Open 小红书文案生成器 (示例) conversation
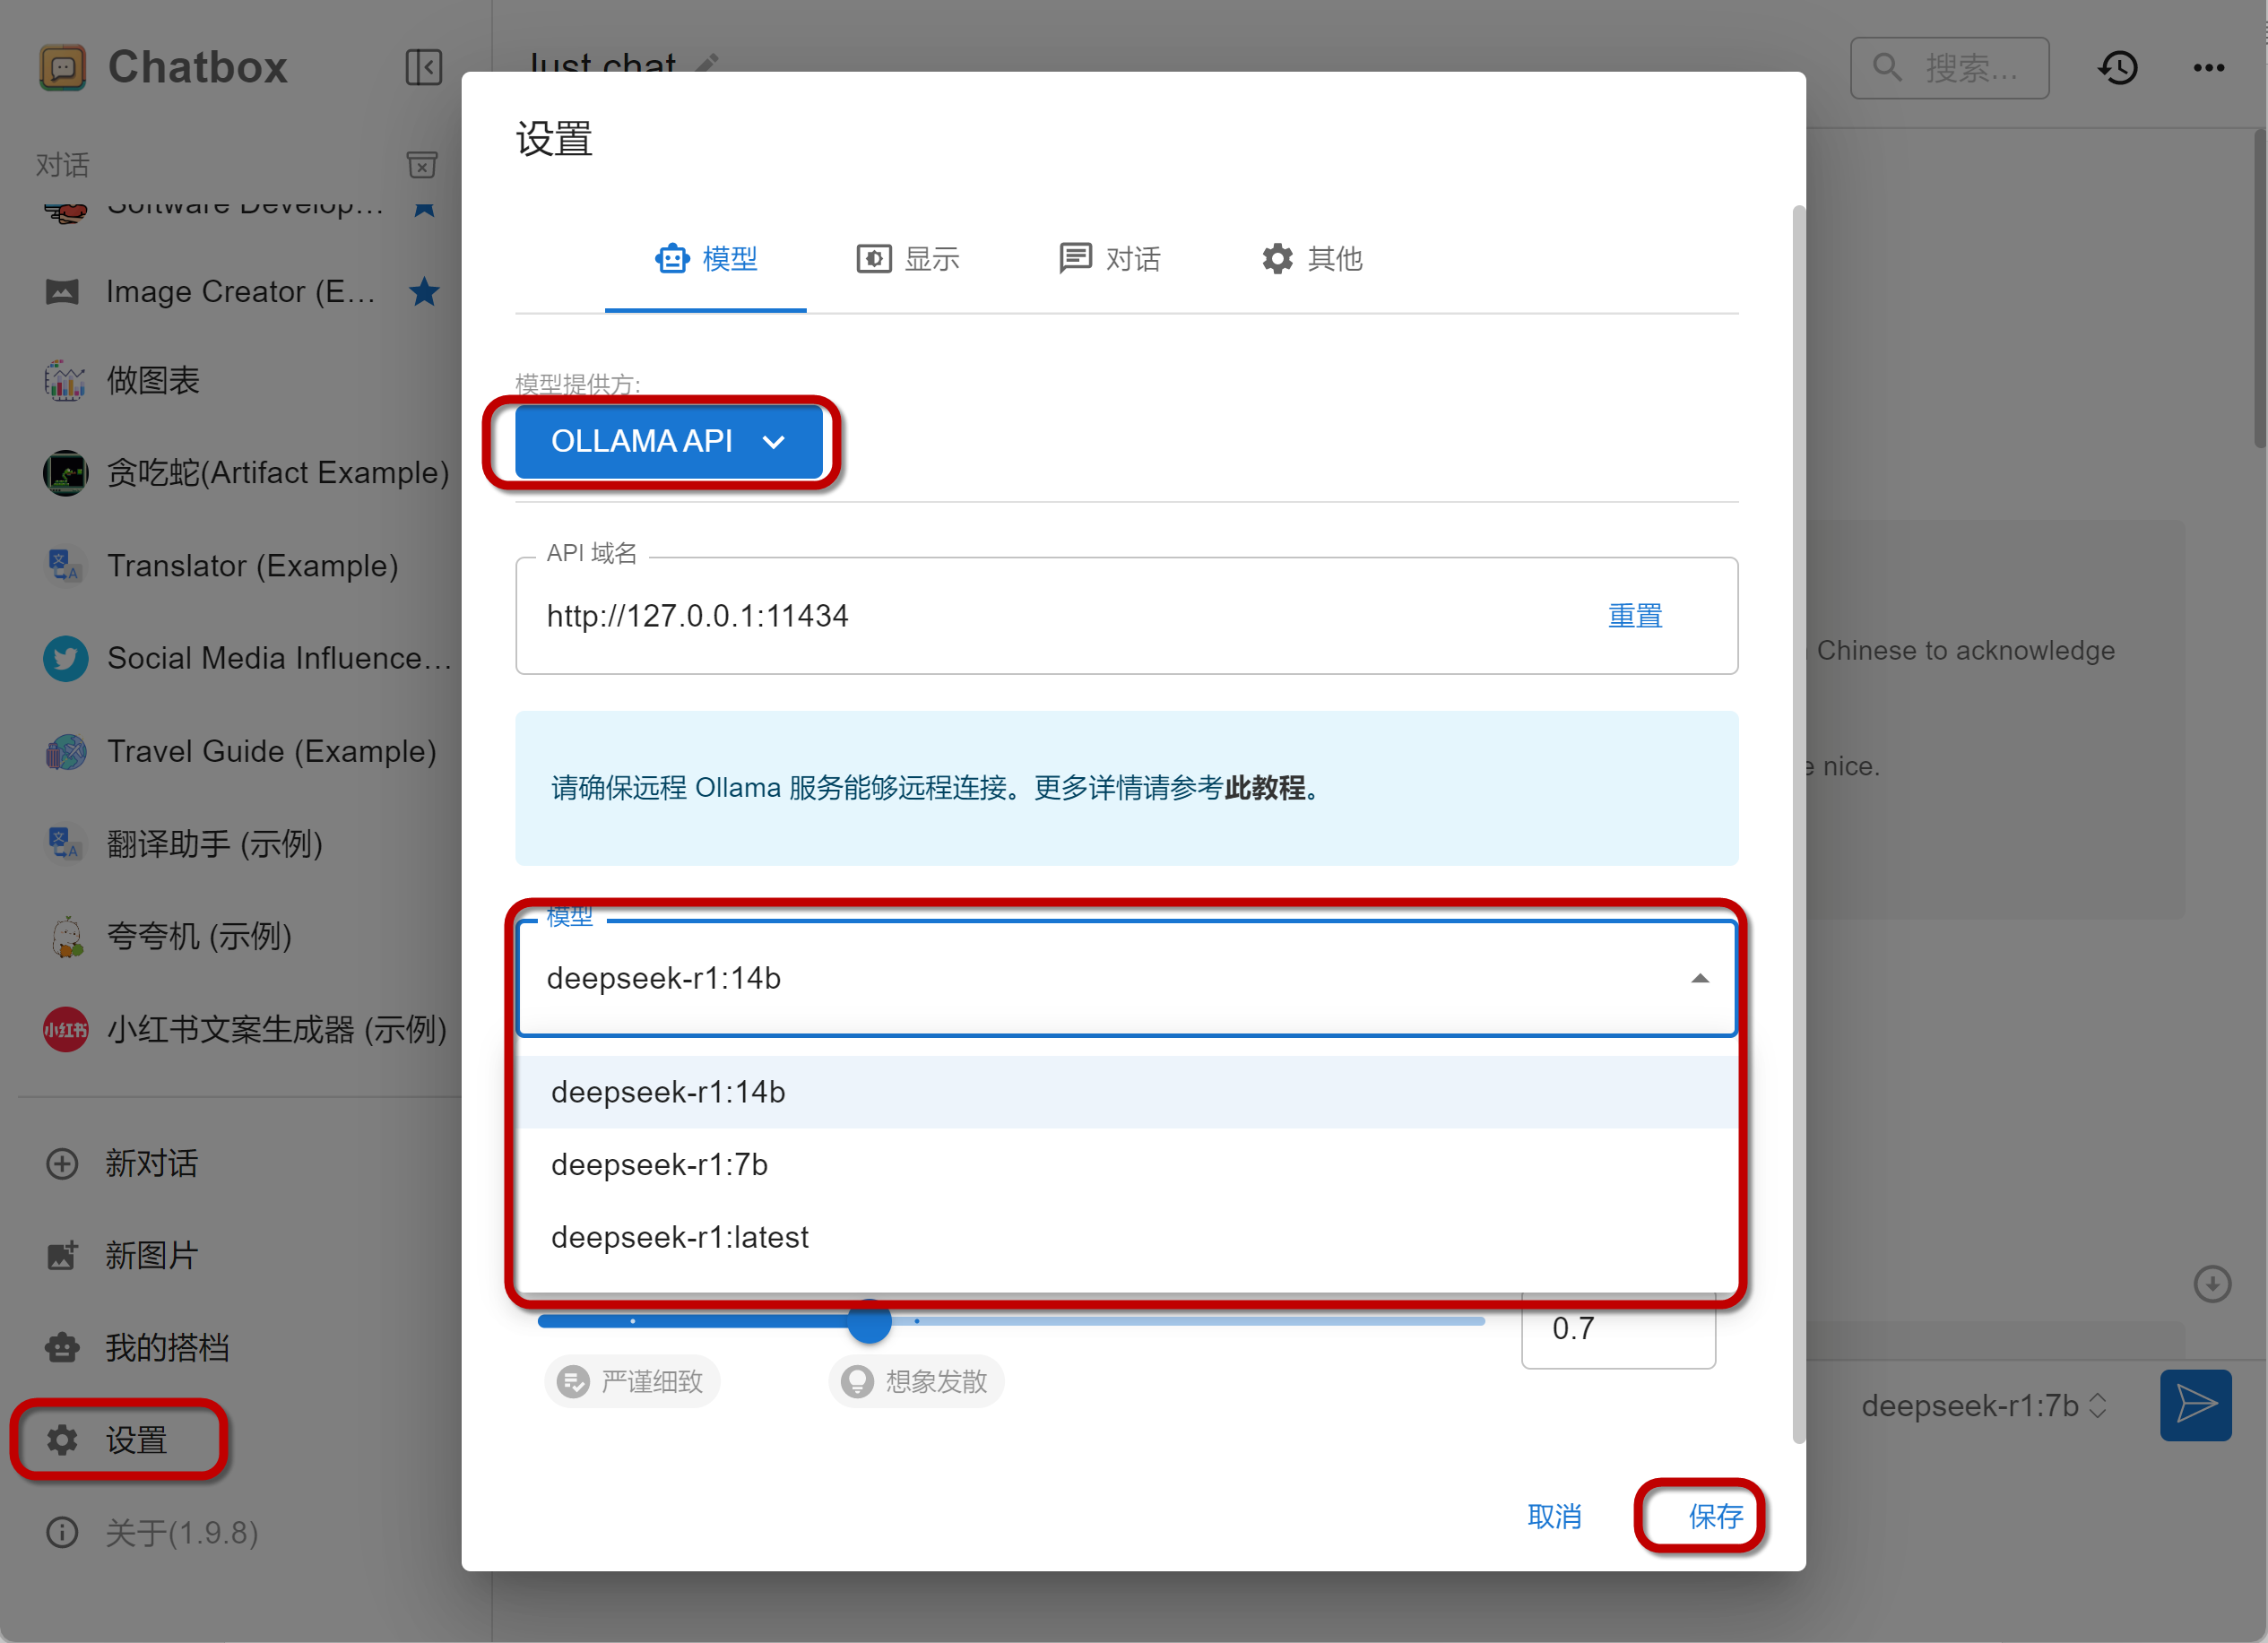 (245, 1029)
